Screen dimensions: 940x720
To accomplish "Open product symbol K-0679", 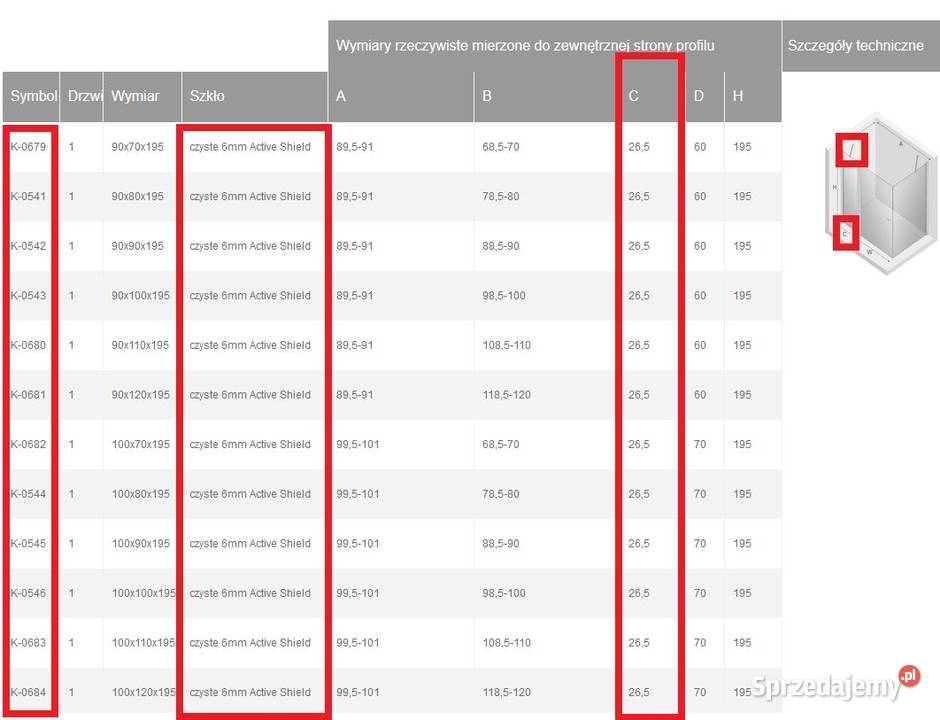I will point(29,147).
